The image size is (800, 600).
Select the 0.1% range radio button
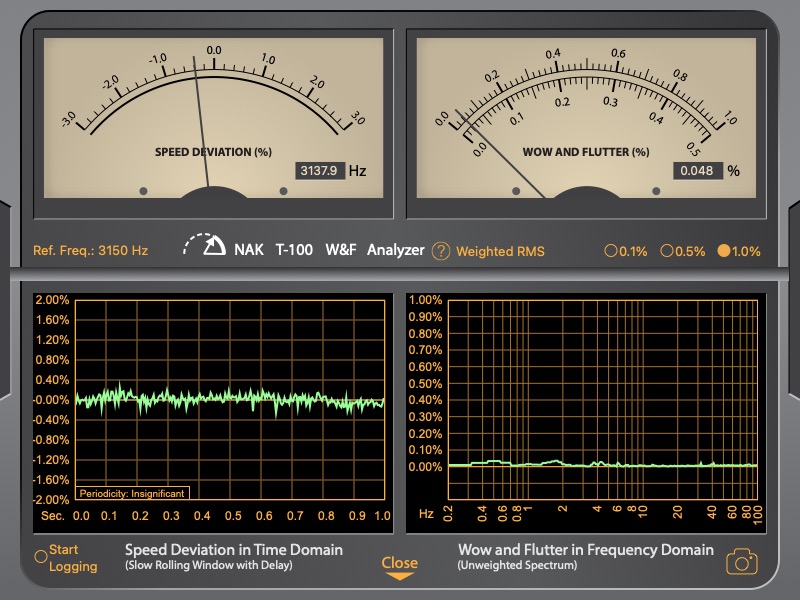tap(611, 251)
